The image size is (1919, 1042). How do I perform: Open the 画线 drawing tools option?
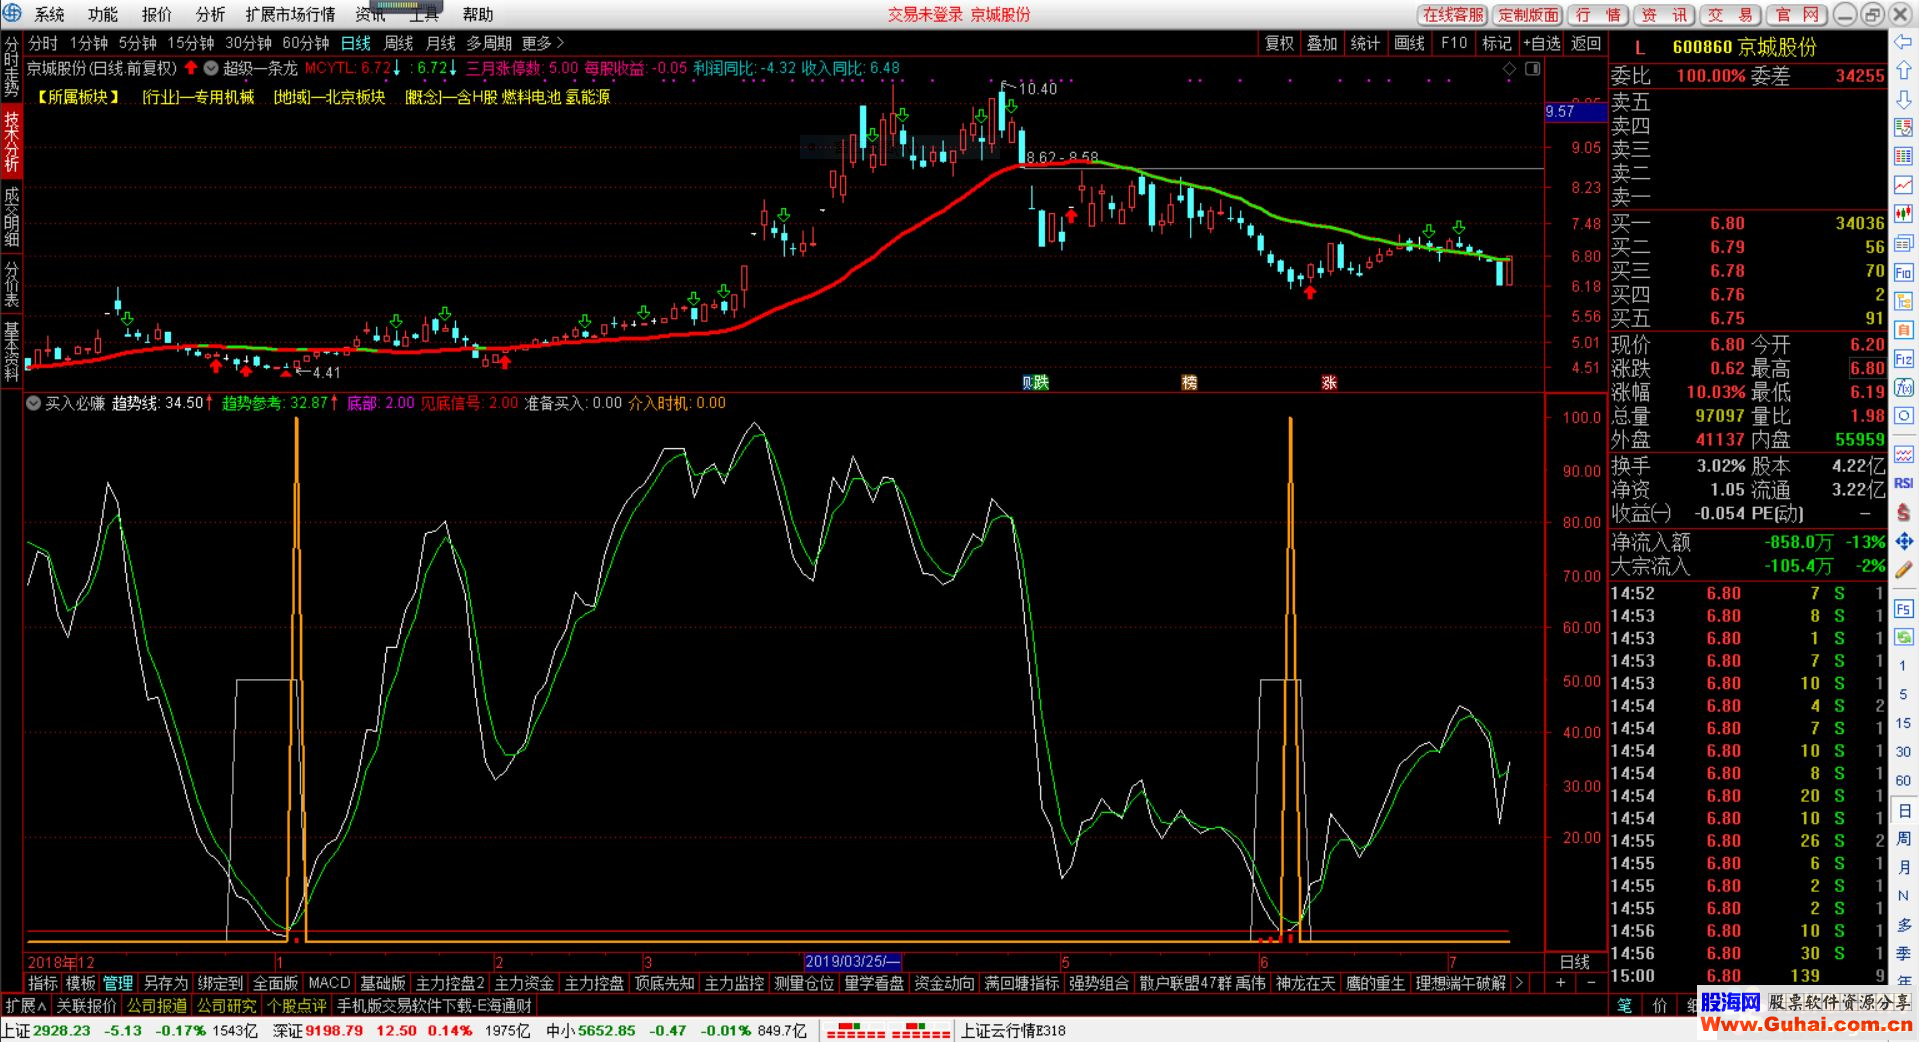point(1409,43)
